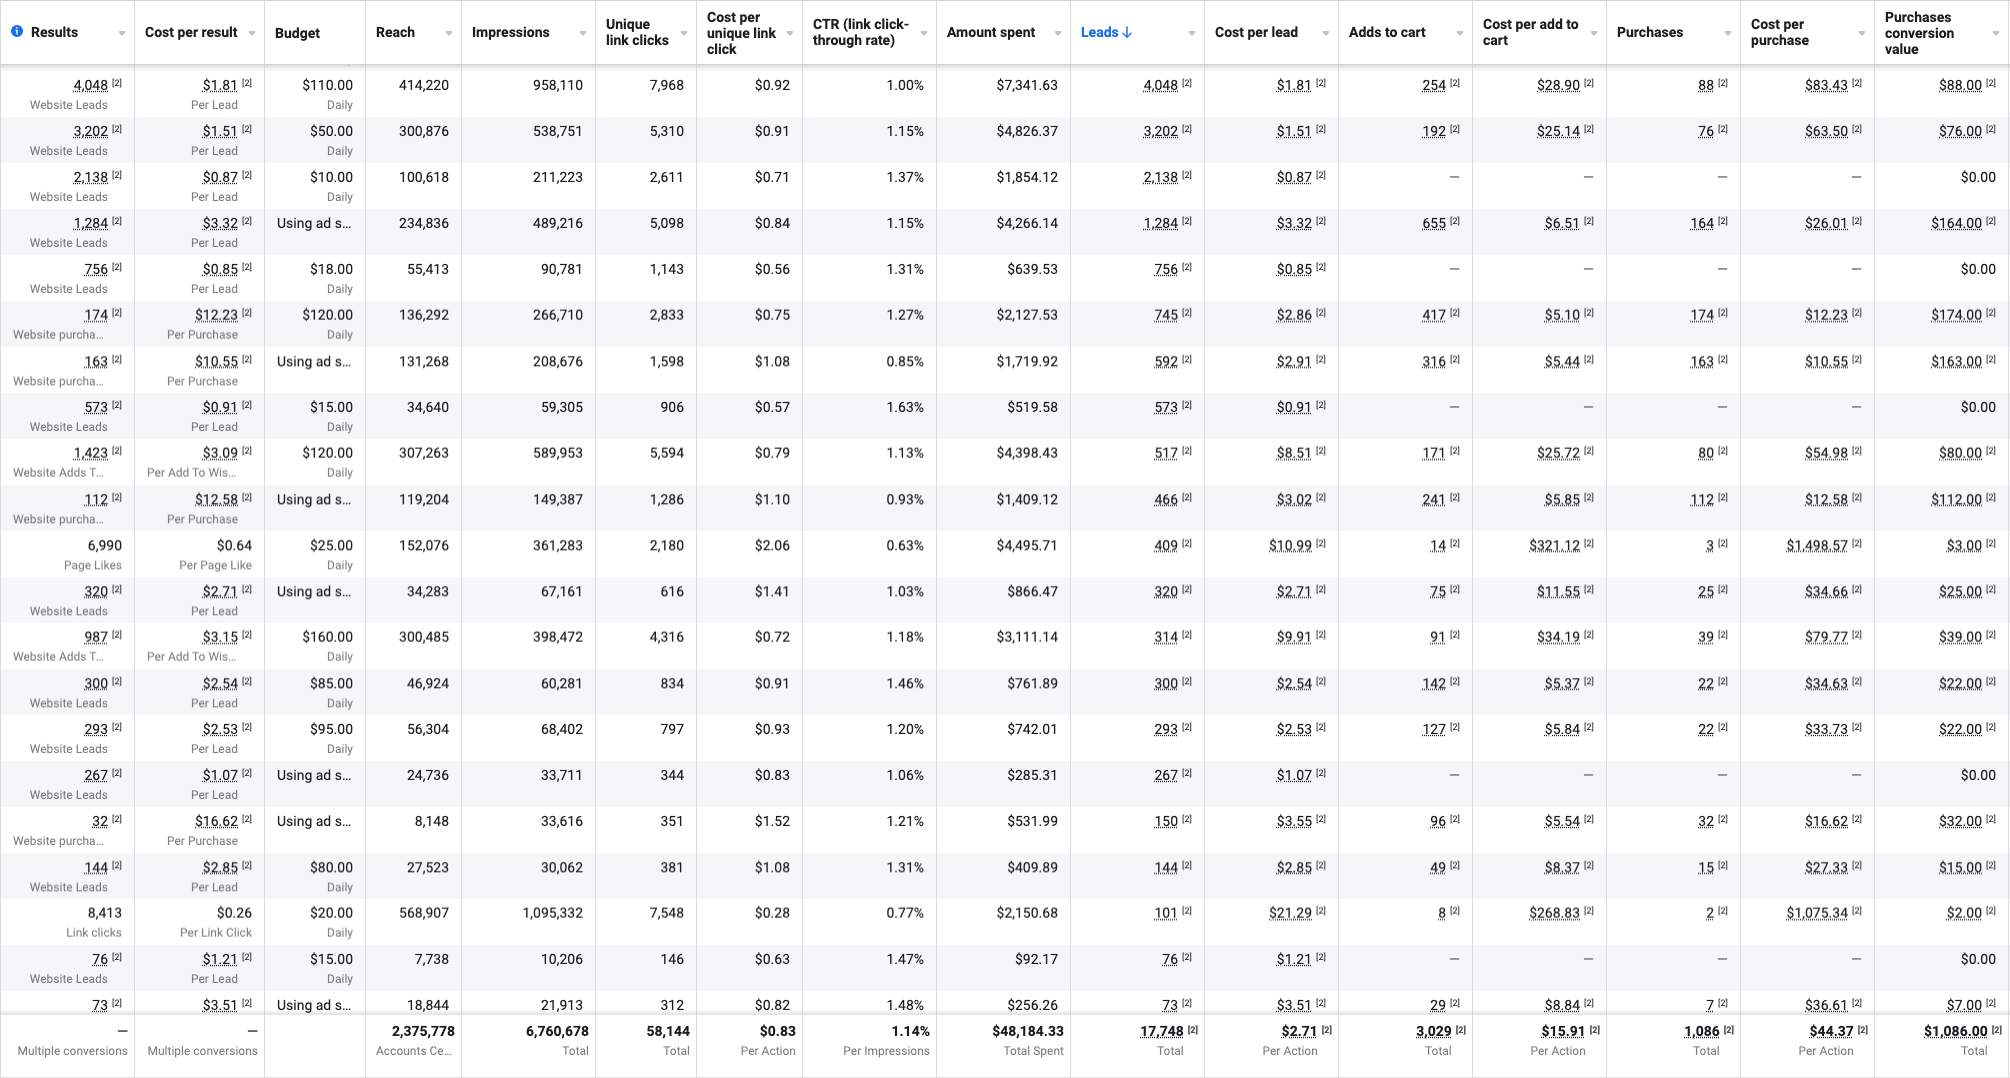Click the total amount spent $48,184.33 cell
This screenshot has height=1078, width=2010.
pos(1027,1031)
